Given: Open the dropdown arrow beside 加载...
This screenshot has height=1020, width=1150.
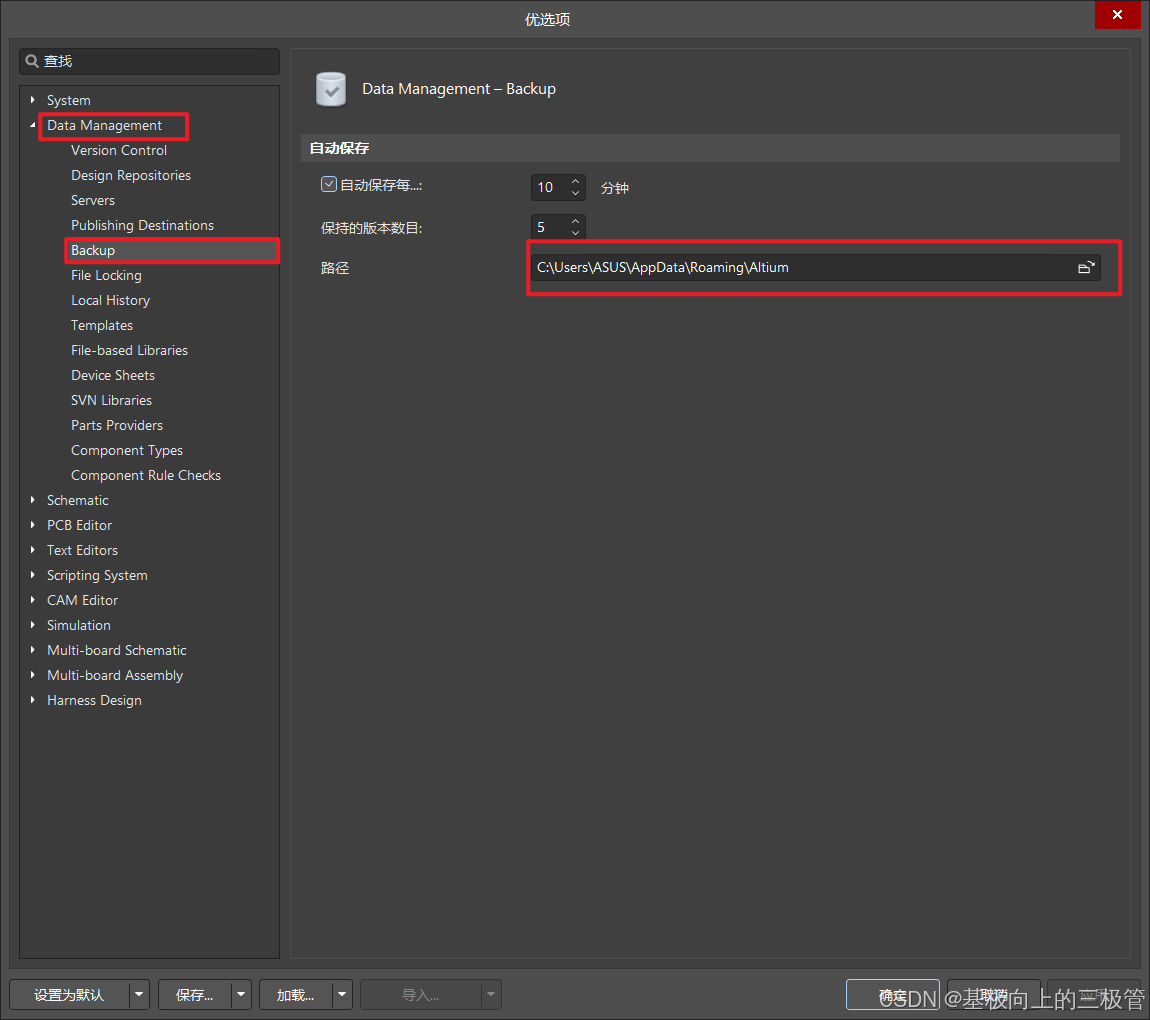Looking at the screenshot, I should pos(343,994).
